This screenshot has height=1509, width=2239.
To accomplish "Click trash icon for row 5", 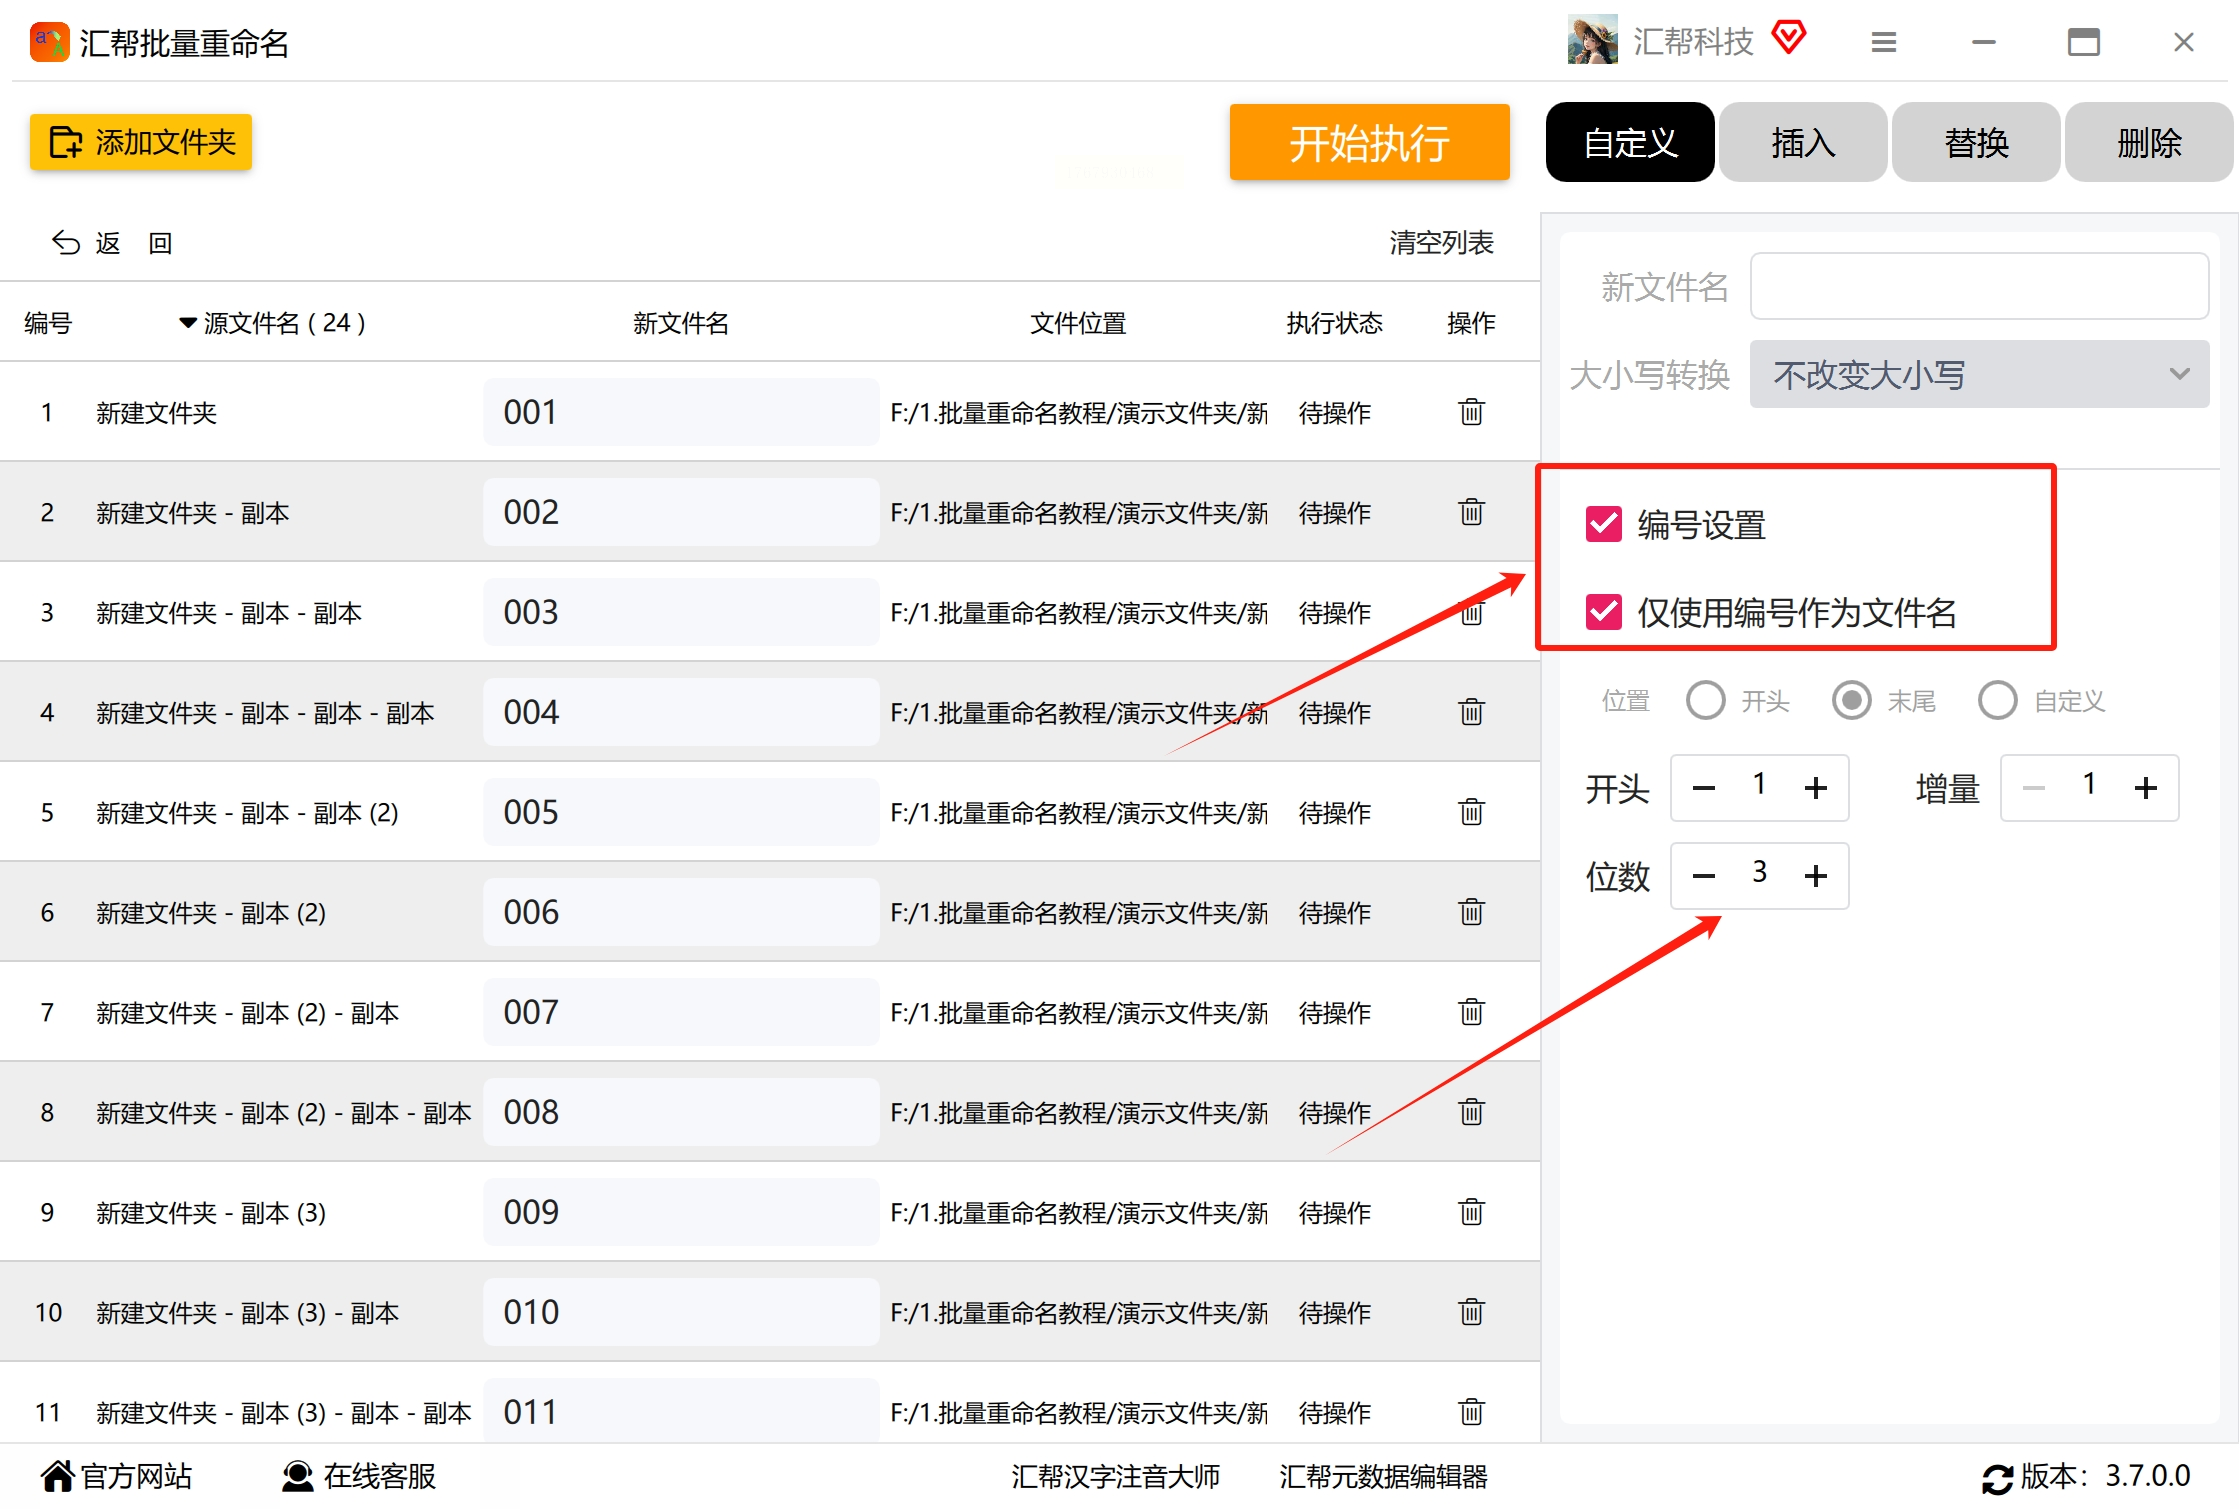I will tap(1471, 812).
